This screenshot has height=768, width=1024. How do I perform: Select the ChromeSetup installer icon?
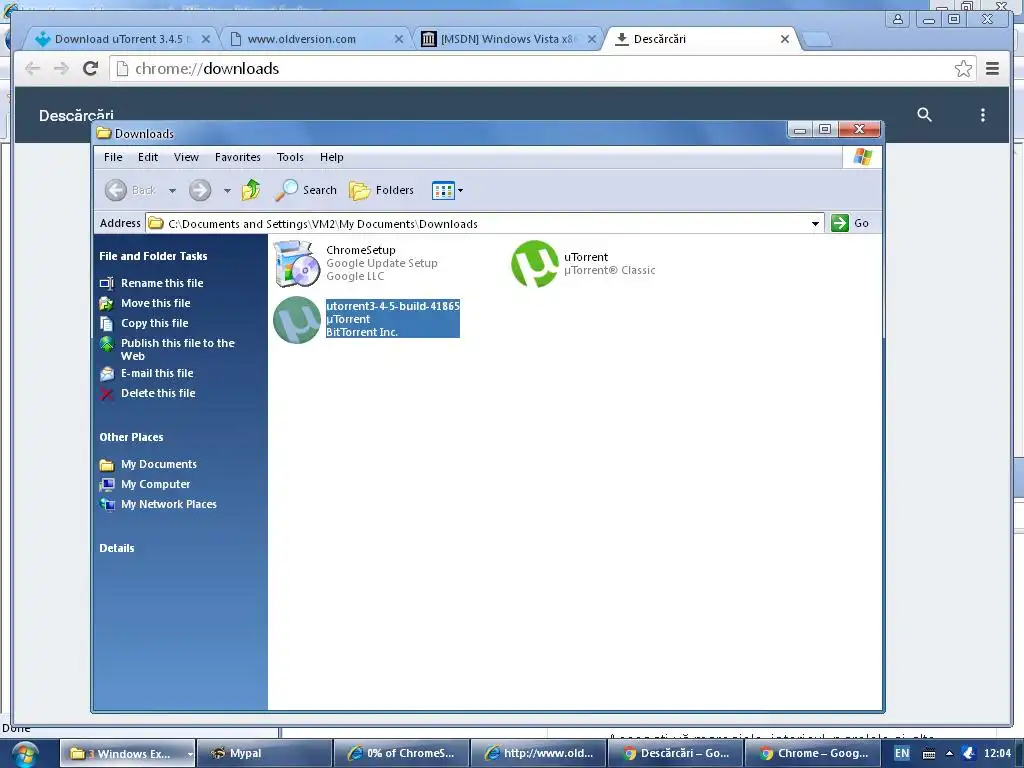(296, 263)
